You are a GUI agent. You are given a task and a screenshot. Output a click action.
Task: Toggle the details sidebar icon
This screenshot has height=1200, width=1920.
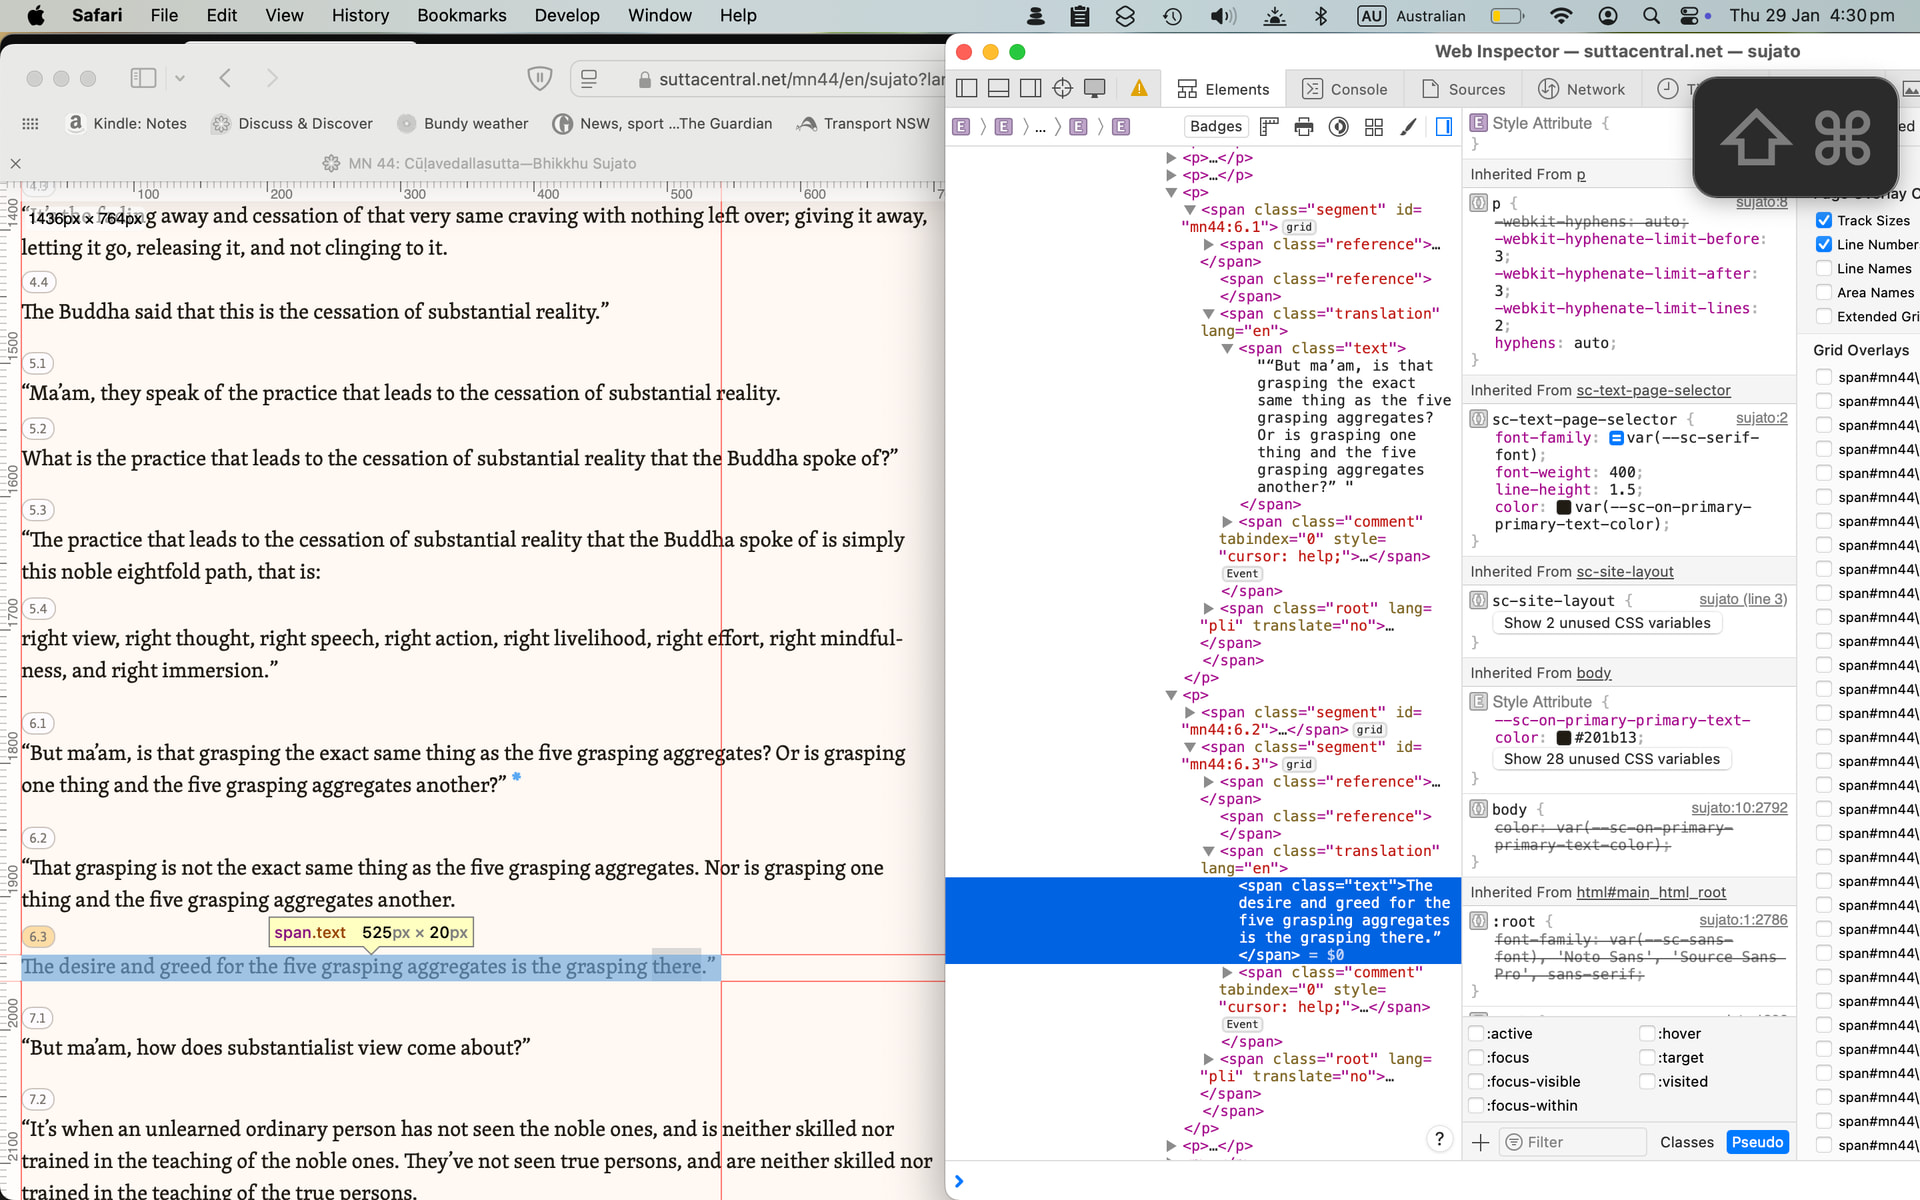point(1444,127)
